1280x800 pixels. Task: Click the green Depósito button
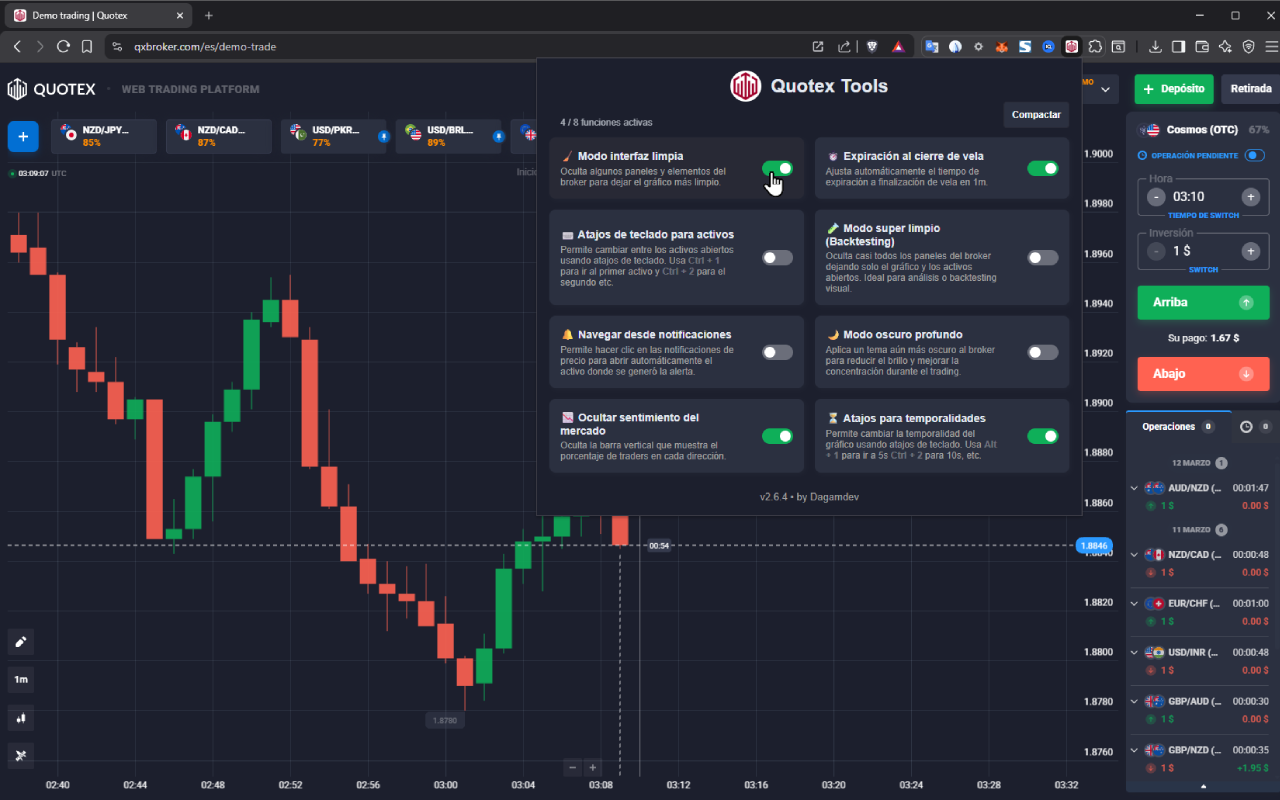[x=1174, y=88]
